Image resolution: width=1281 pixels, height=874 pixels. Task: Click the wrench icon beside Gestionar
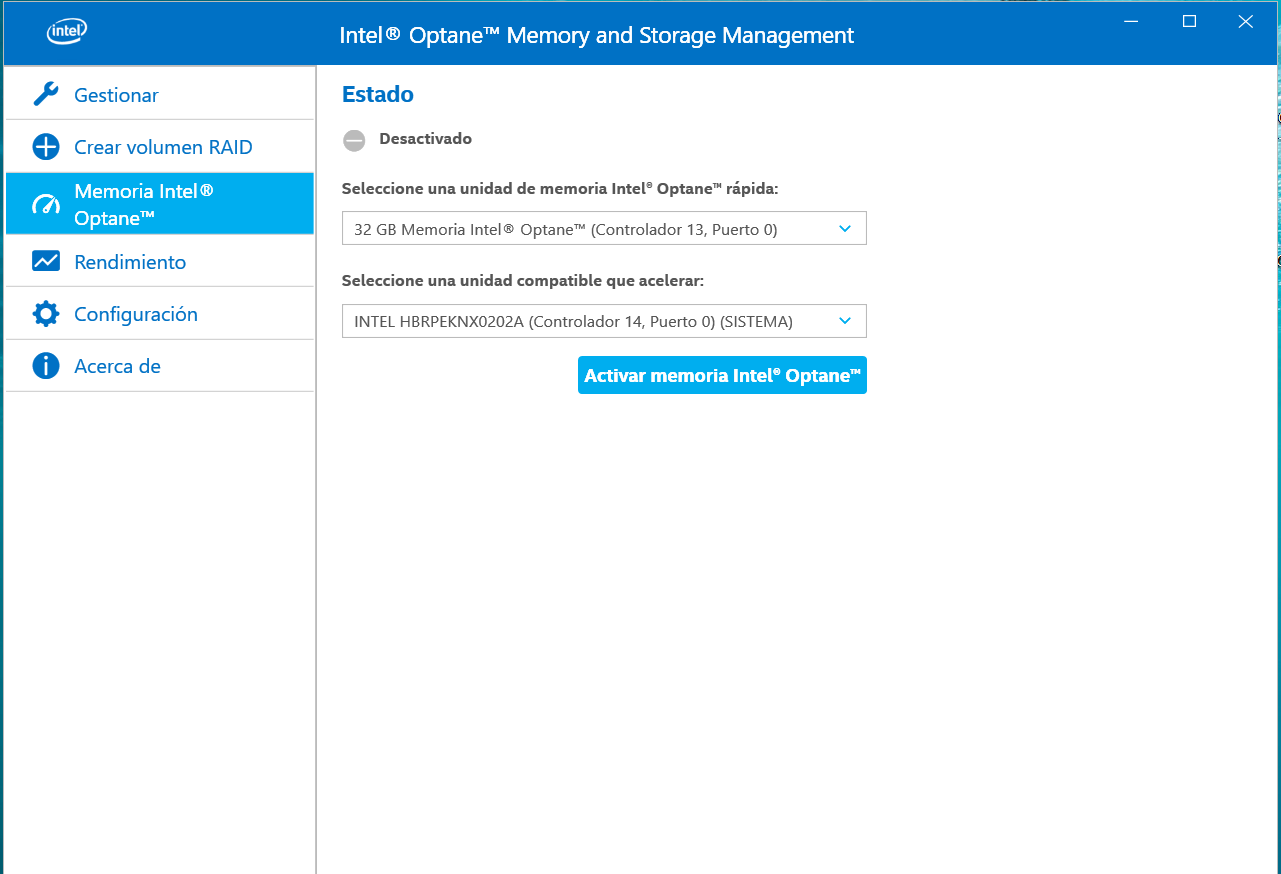[x=46, y=95]
